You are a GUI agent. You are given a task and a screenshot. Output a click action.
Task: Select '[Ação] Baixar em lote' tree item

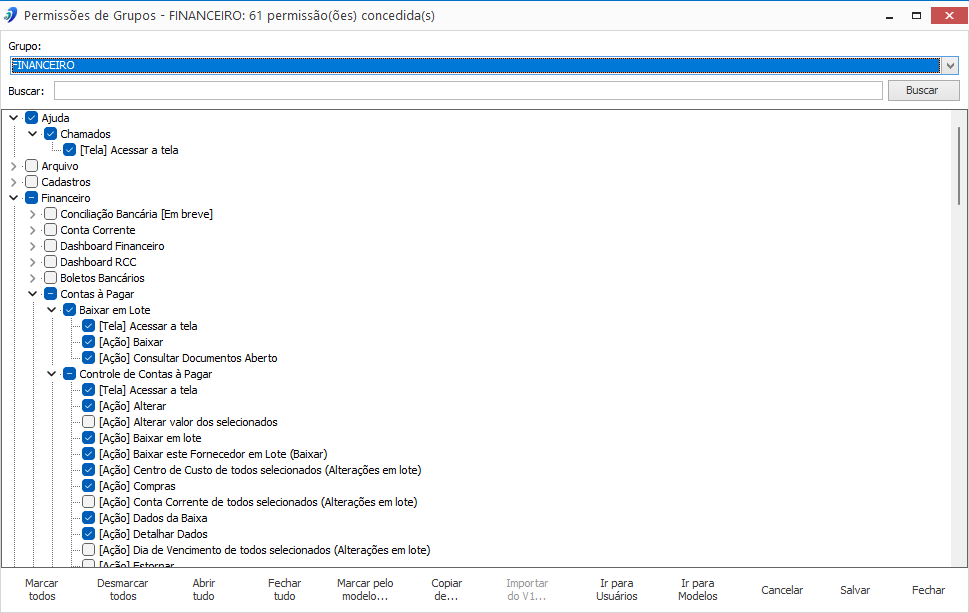150,438
